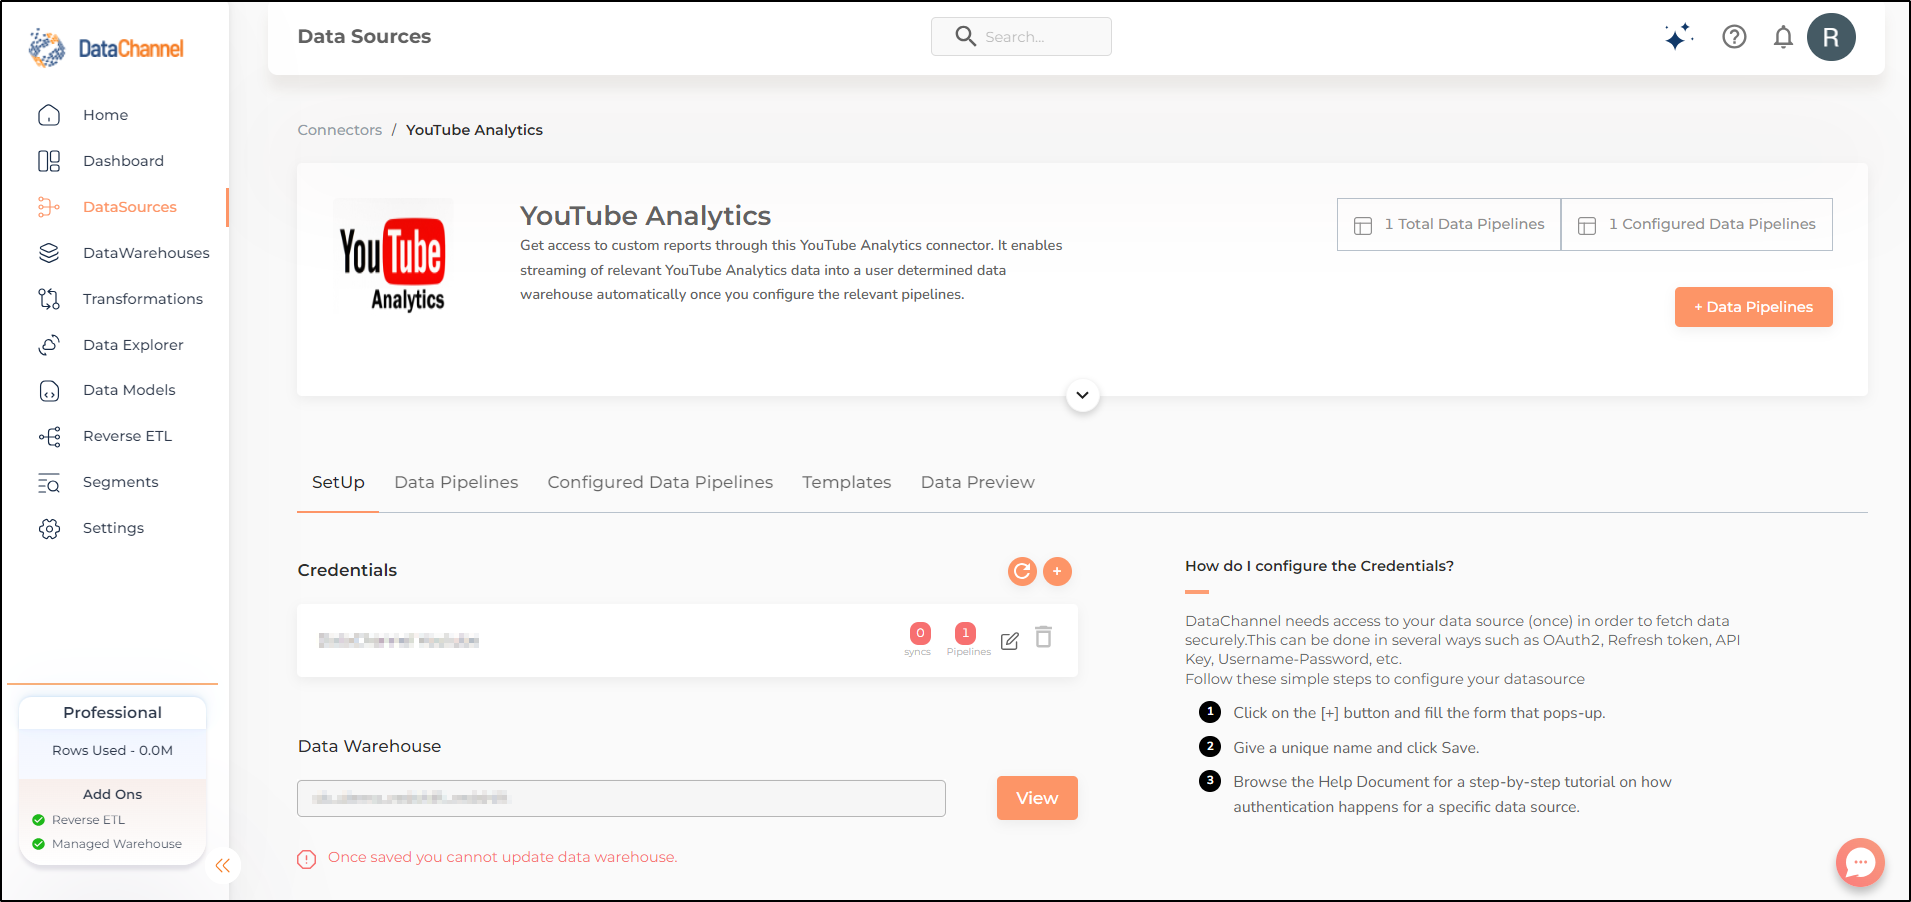Open the Data Explorer icon
1911x902 pixels.
pyautogui.click(x=49, y=345)
